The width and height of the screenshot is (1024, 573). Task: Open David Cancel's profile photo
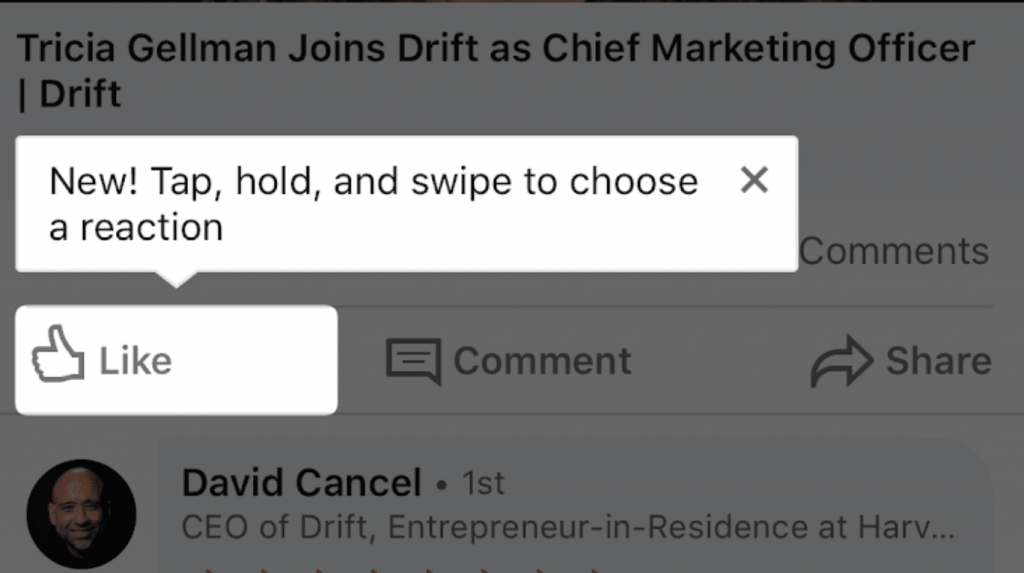tap(81, 514)
